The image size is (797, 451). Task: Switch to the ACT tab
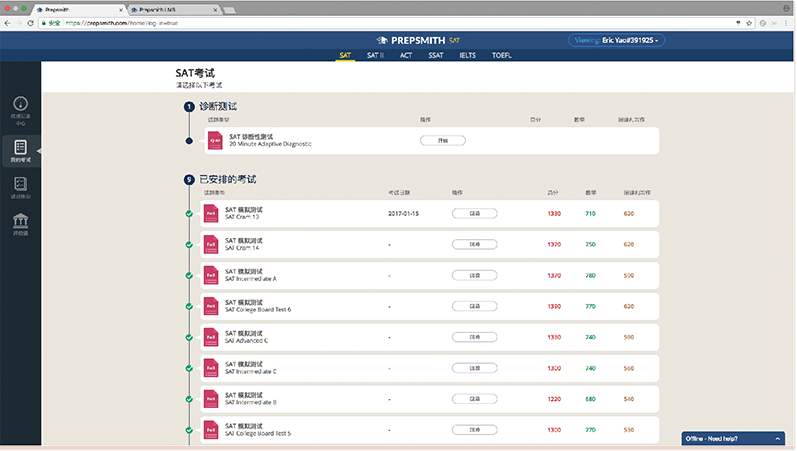click(406, 55)
